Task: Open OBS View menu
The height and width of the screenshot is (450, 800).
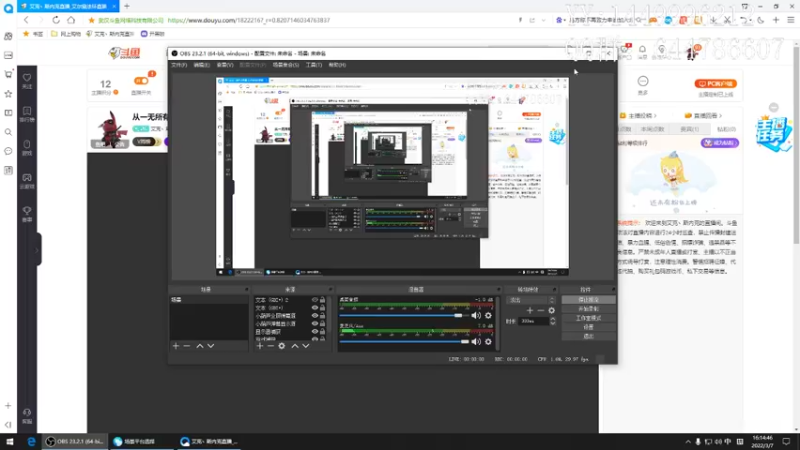Action: (x=225, y=65)
